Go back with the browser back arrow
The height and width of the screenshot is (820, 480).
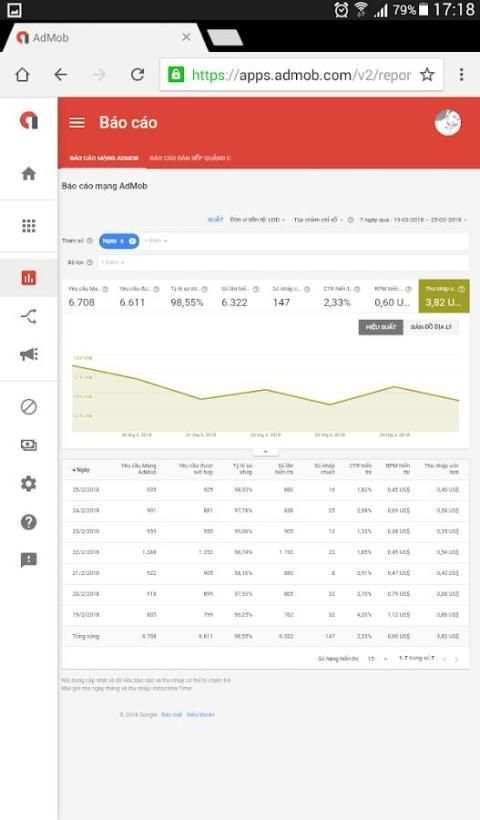(61, 75)
